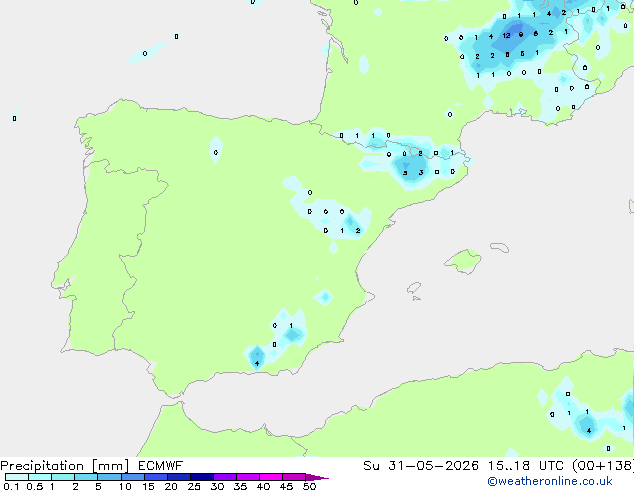Viewport: 634px width, 490px height.
Task: Click the legend label '20'
Action: coord(171,486)
